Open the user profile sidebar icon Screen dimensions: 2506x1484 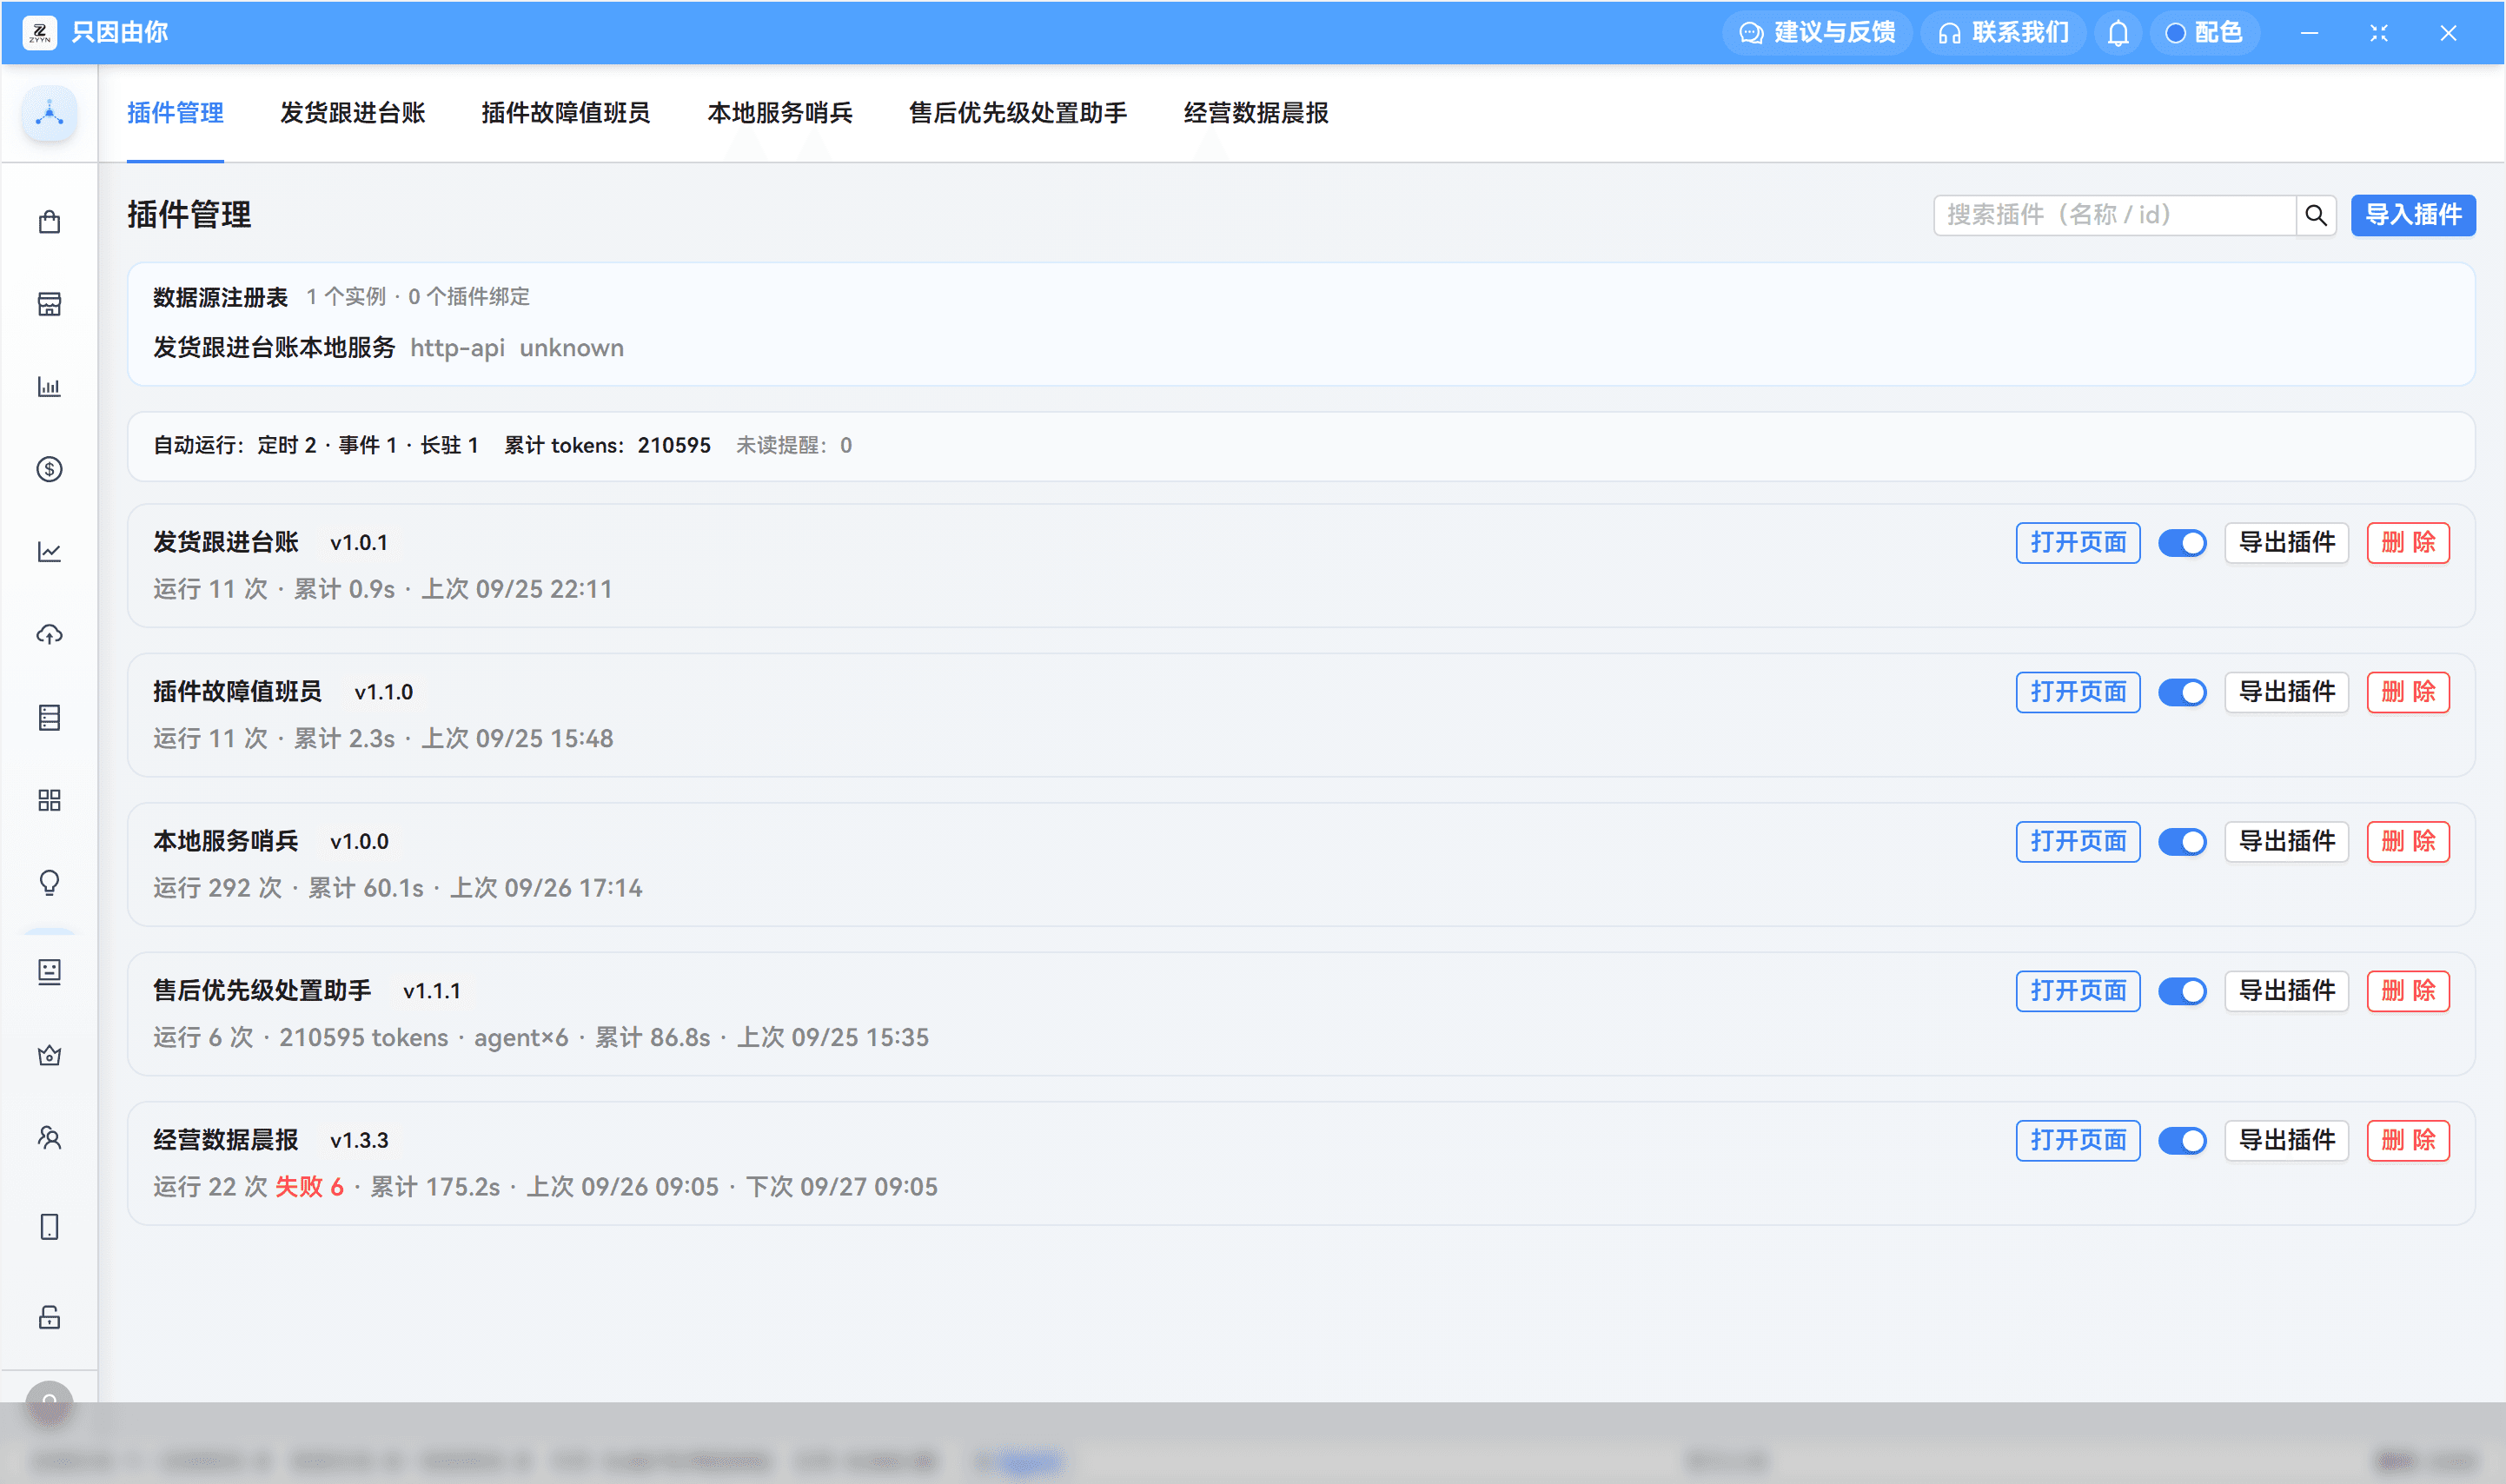tap(49, 1138)
